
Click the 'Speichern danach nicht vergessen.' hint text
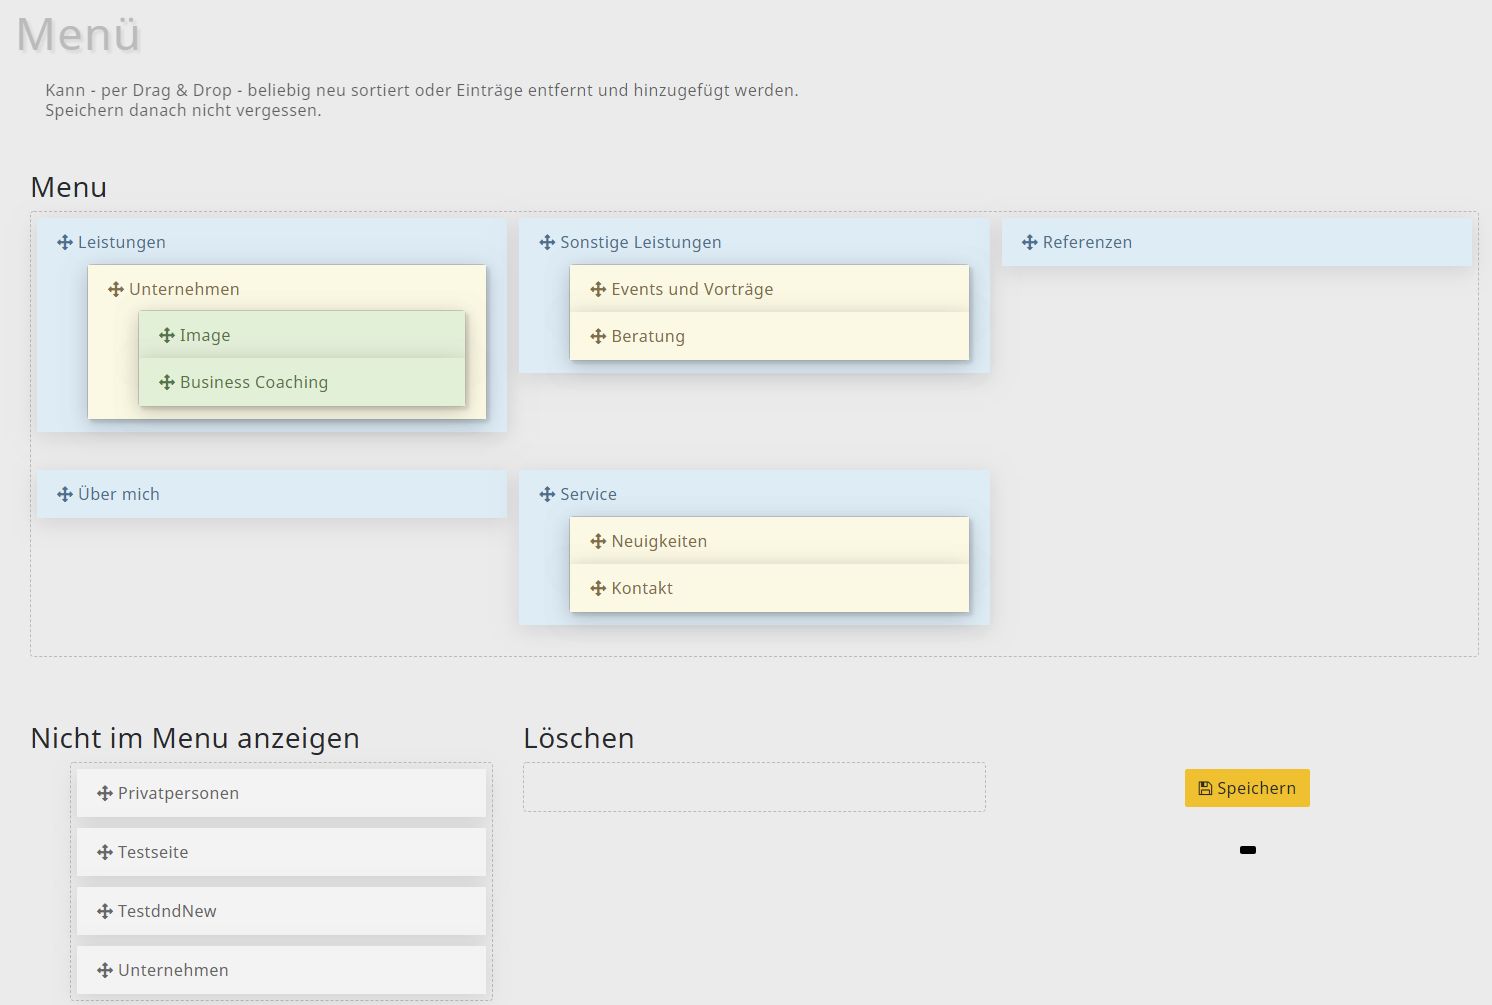coord(183,110)
